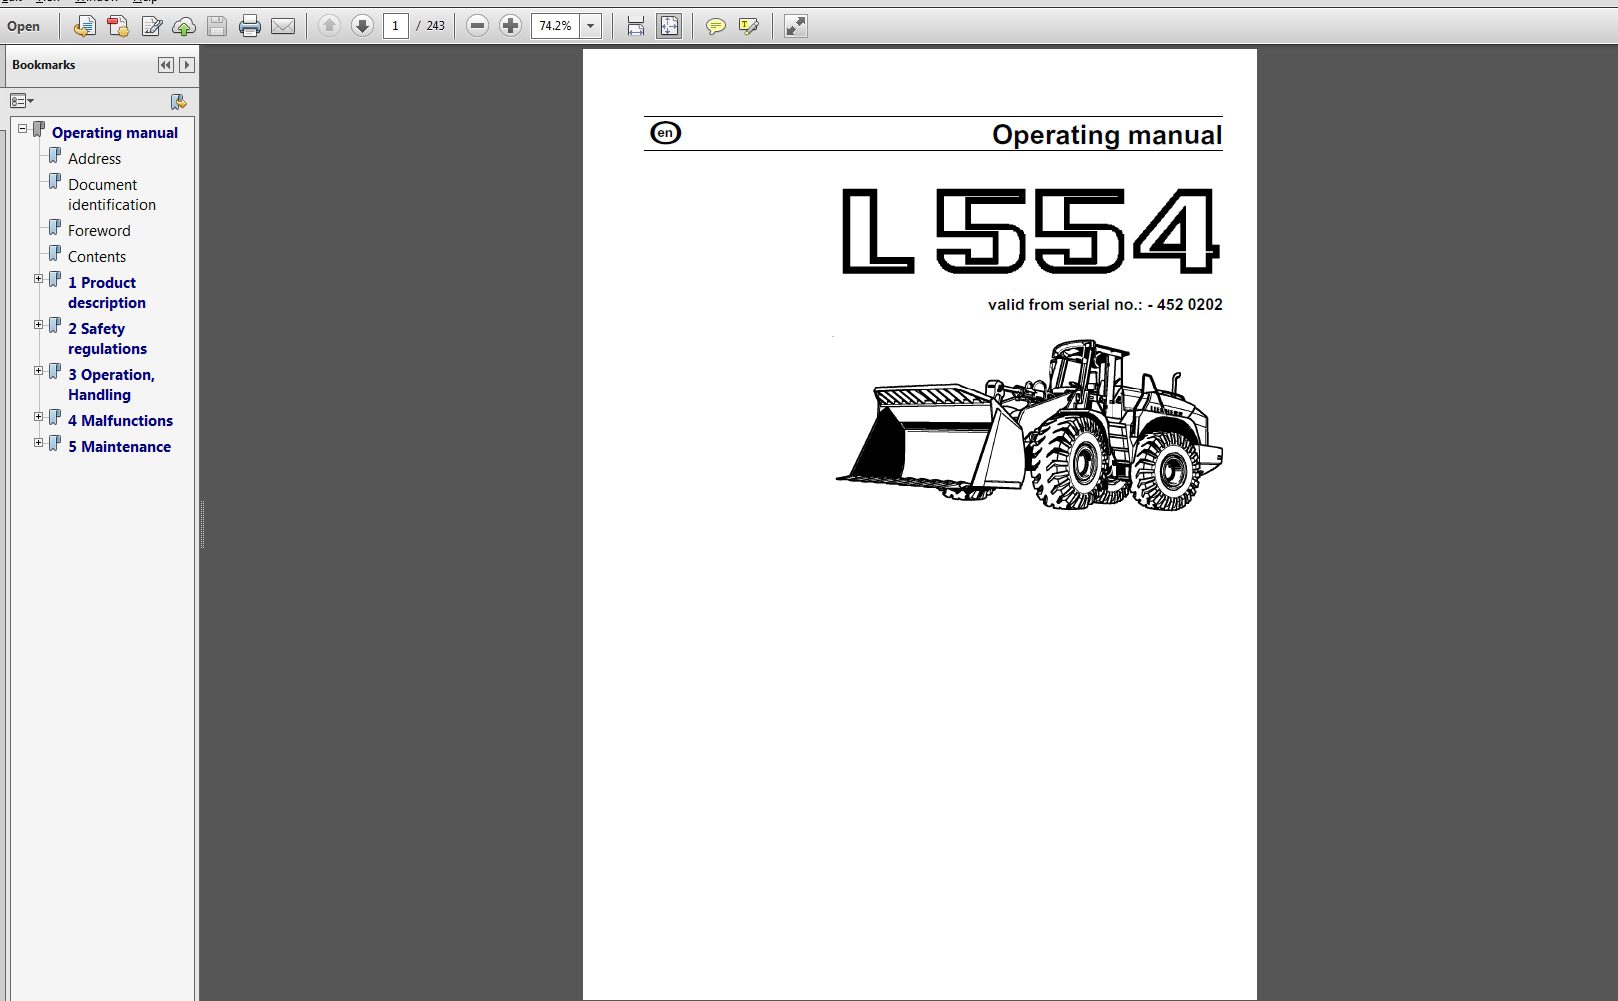
Task: Click the valid from serial no. text
Action: [1105, 305]
